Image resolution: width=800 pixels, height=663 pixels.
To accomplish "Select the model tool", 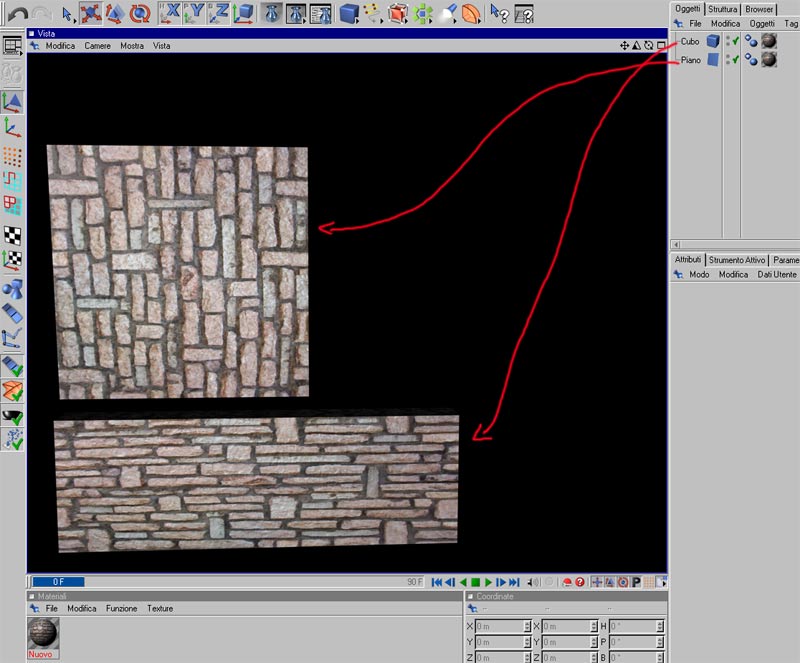I will (12, 103).
